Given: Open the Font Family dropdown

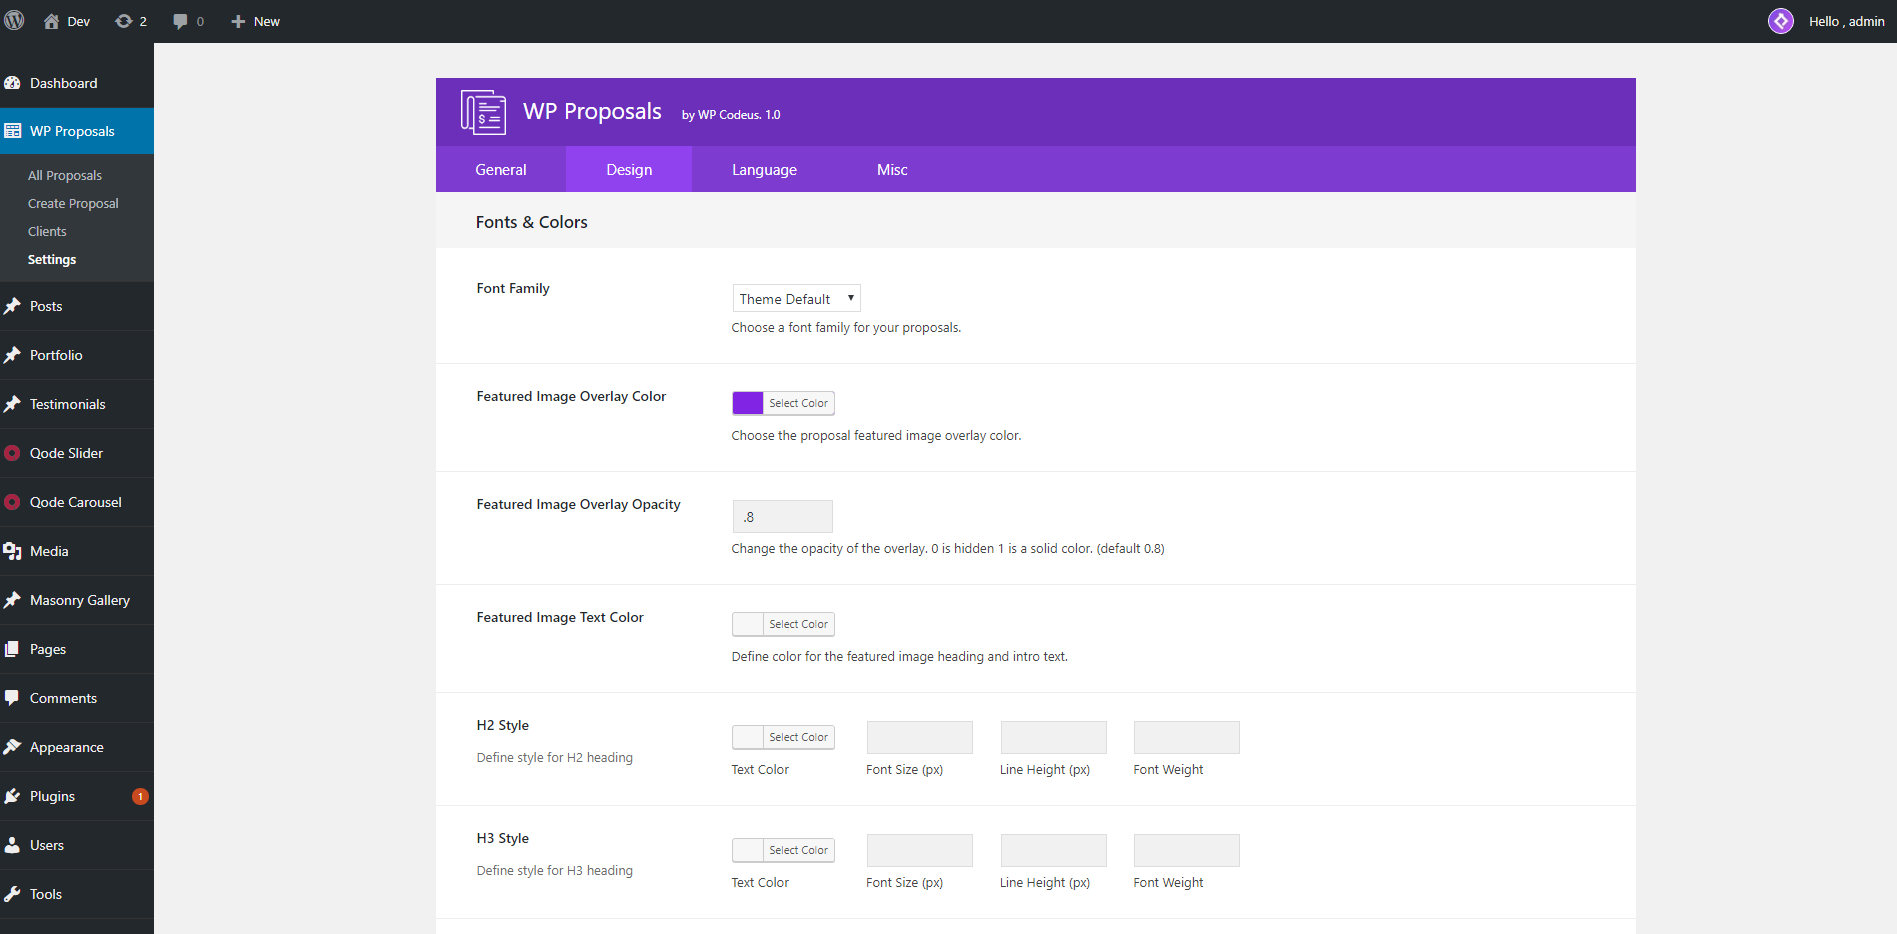Looking at the screenshot, I should (796, 298).
